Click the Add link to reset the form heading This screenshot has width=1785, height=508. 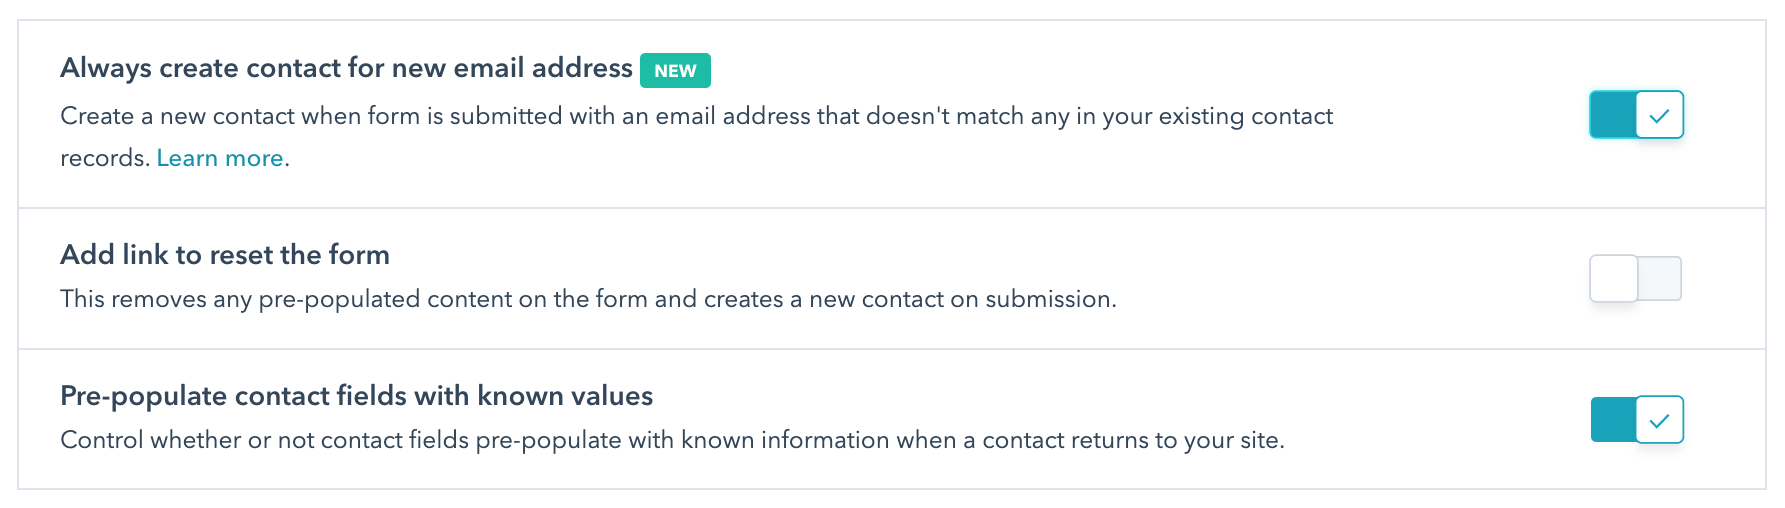point(225,255)
